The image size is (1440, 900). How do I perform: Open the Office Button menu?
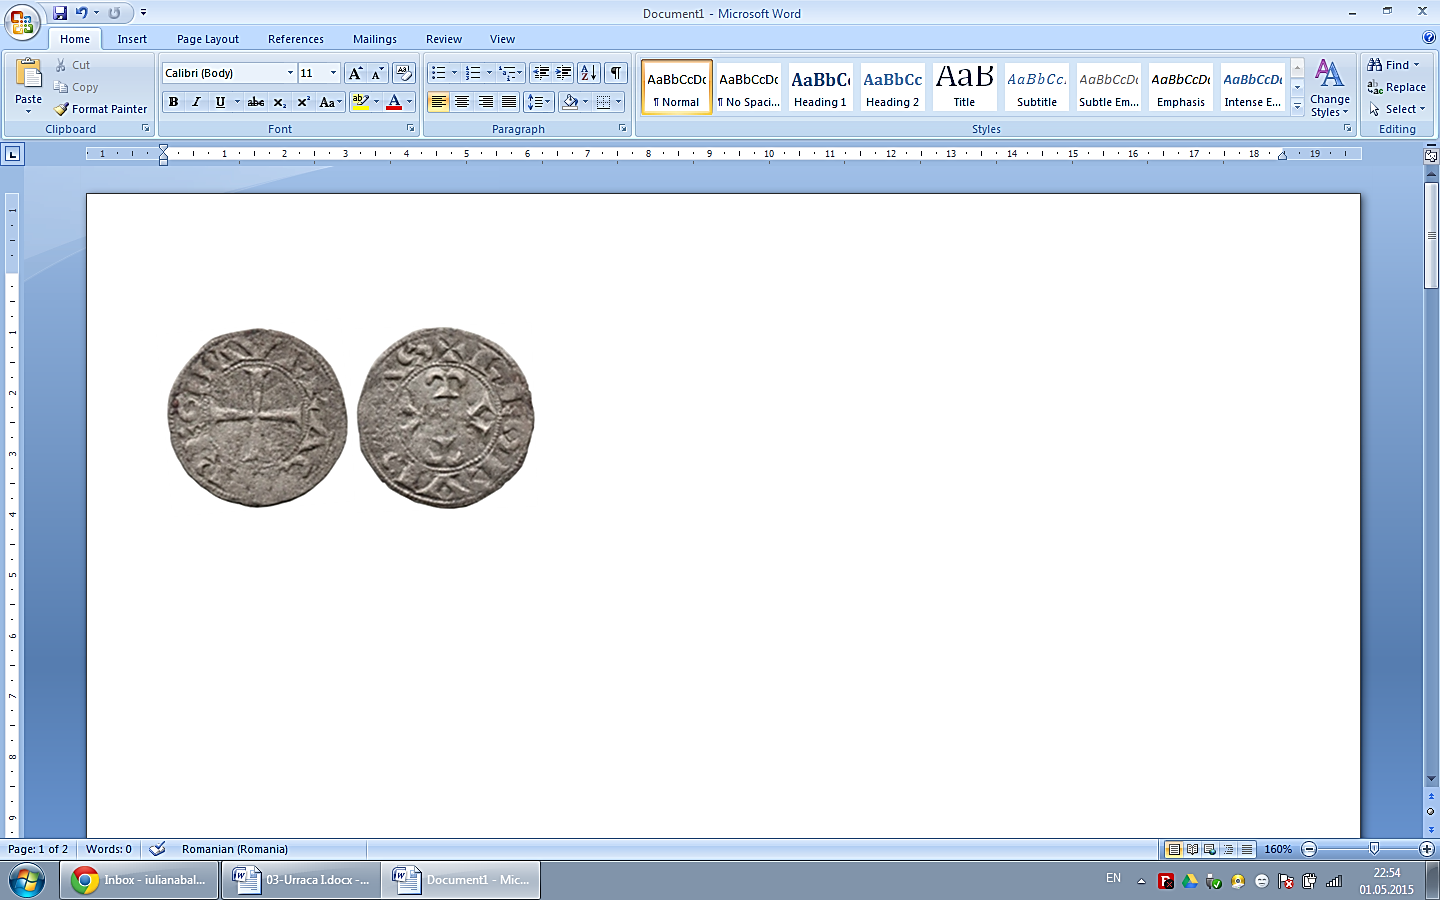tap(21, 21)
